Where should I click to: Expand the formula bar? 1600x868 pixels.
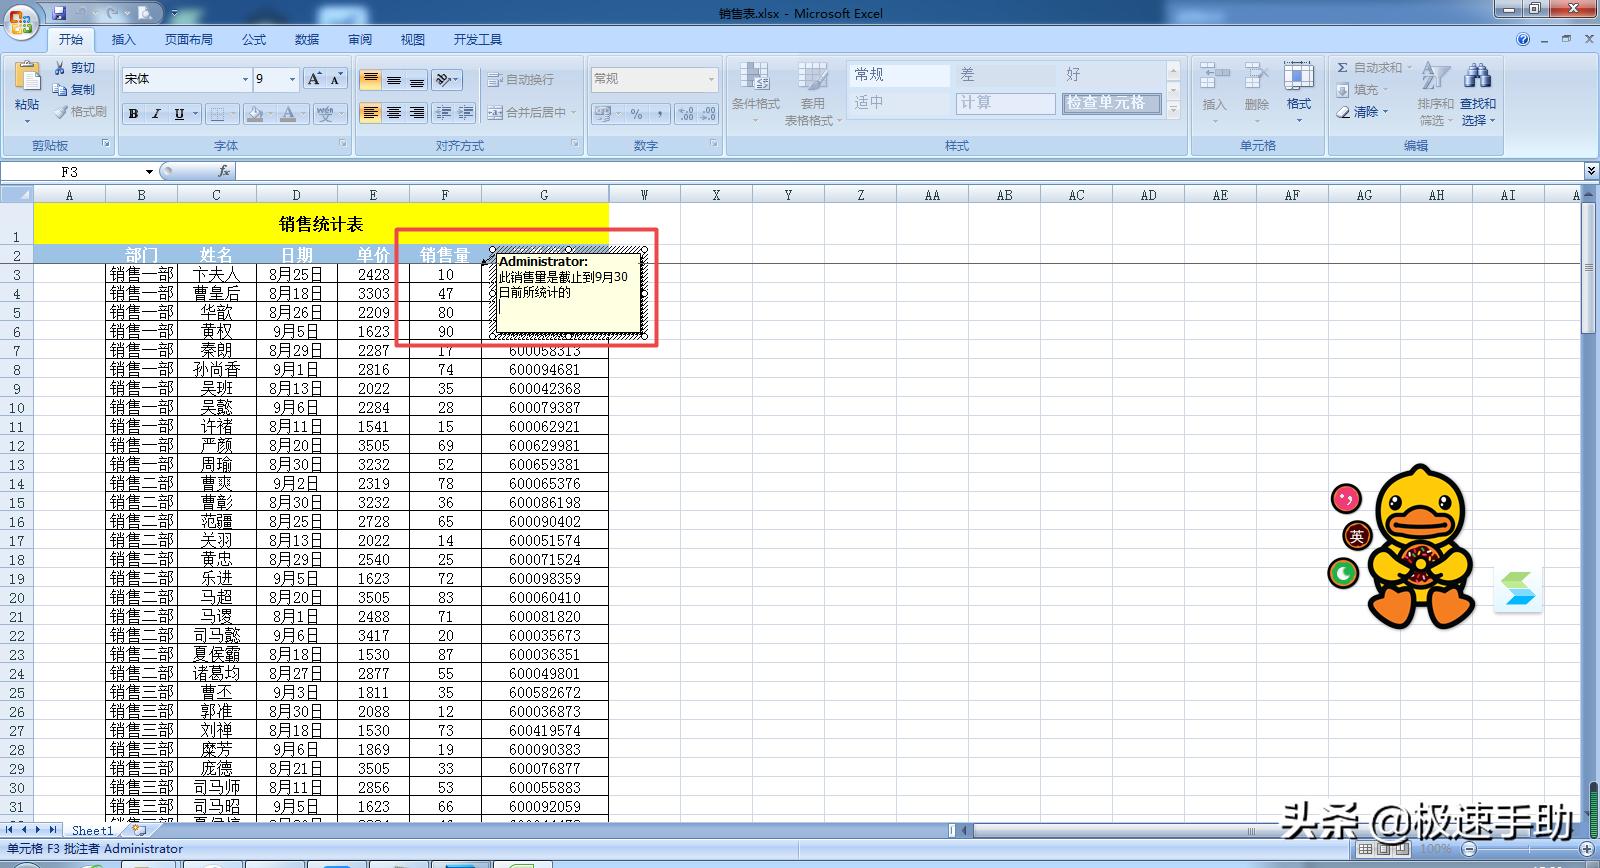coord(1591,171)
